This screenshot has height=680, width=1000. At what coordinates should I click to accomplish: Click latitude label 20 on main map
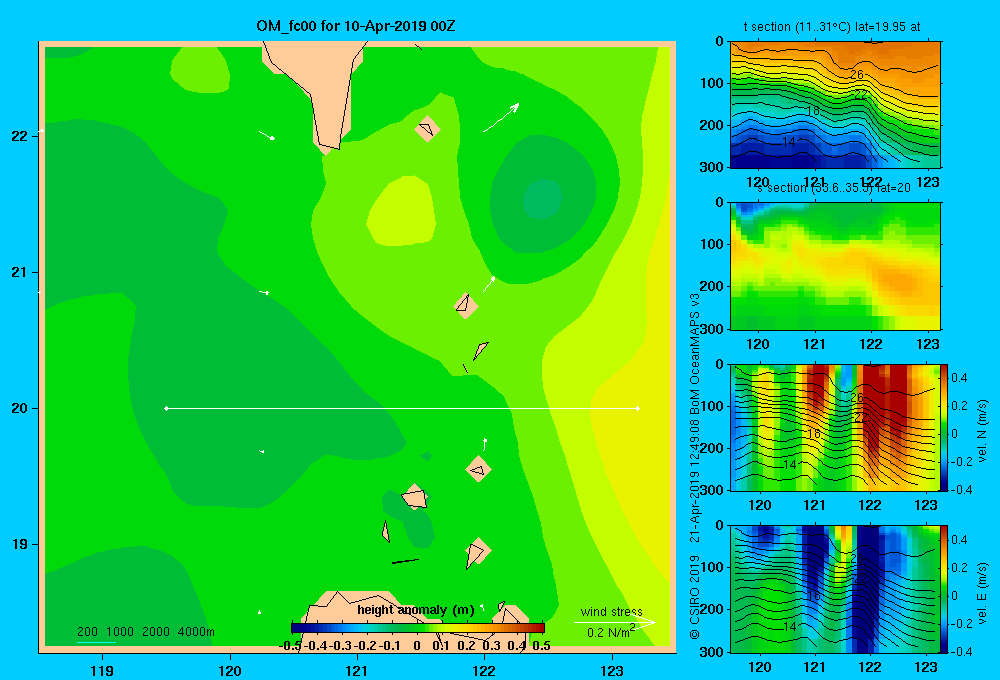20,408
